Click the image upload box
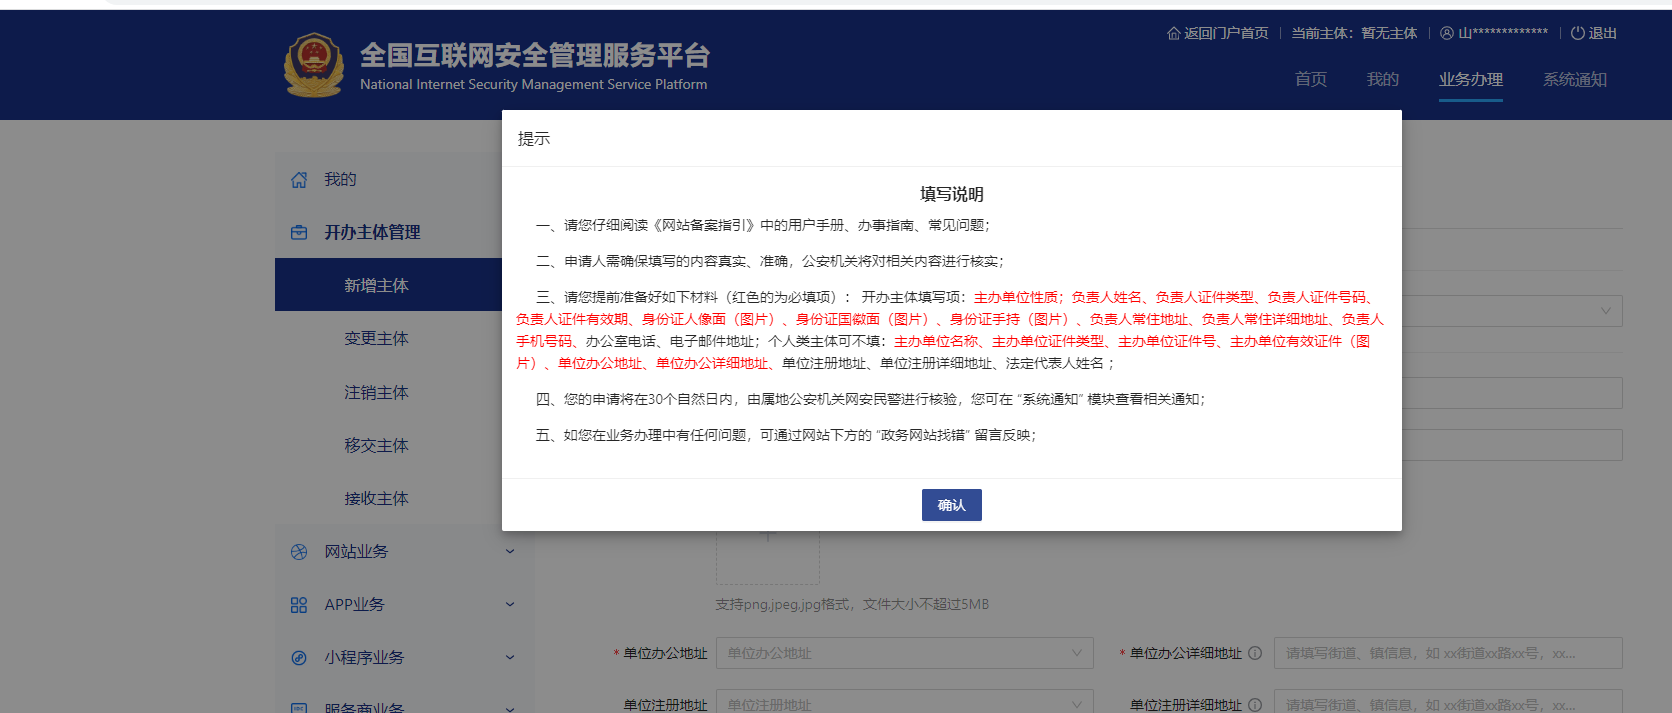1672x713 pixels. [768, 557]
